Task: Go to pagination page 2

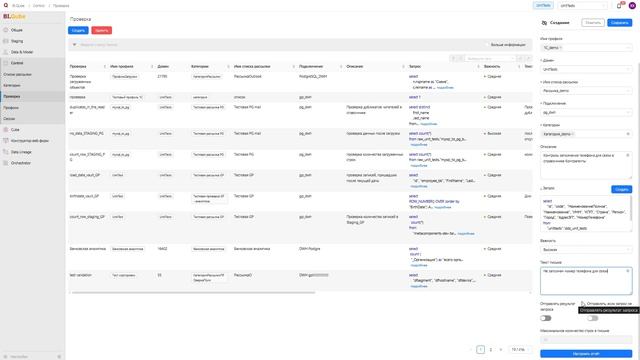Action: [x=491, y=350]
